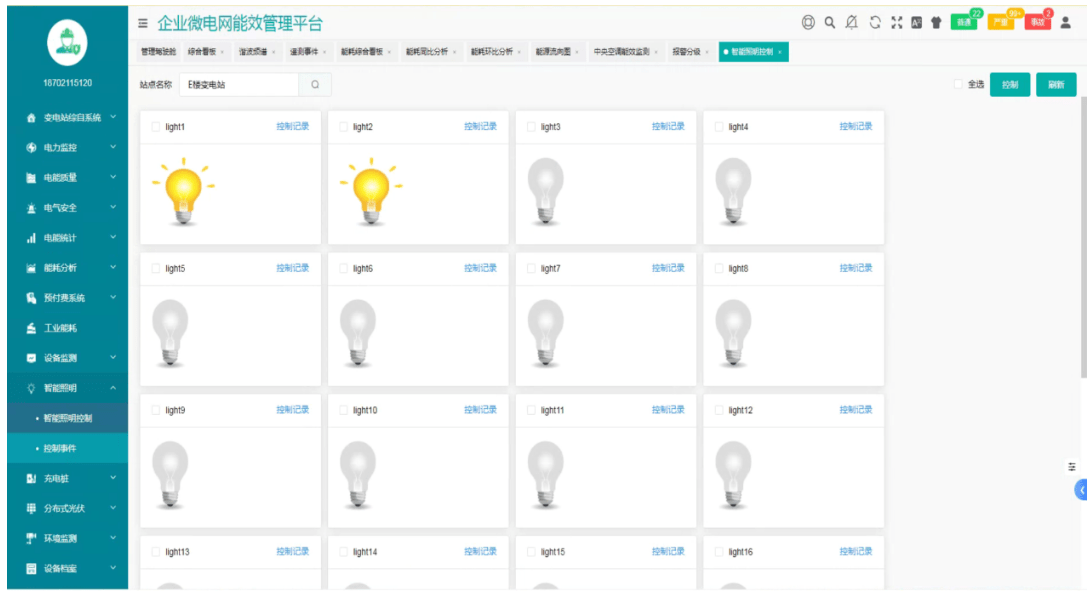This screenshot has width=1091, height=595.
Task: Click the vertical scrollbar of the lights panel
Action: [1083, 237]
